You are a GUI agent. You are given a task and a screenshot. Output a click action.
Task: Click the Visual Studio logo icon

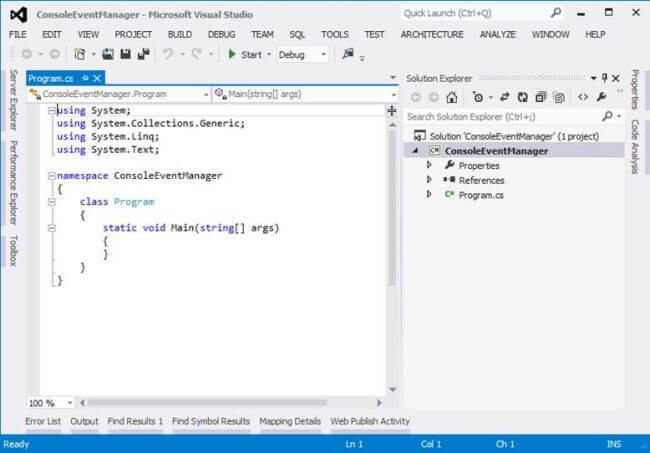[x=19, y=15]
